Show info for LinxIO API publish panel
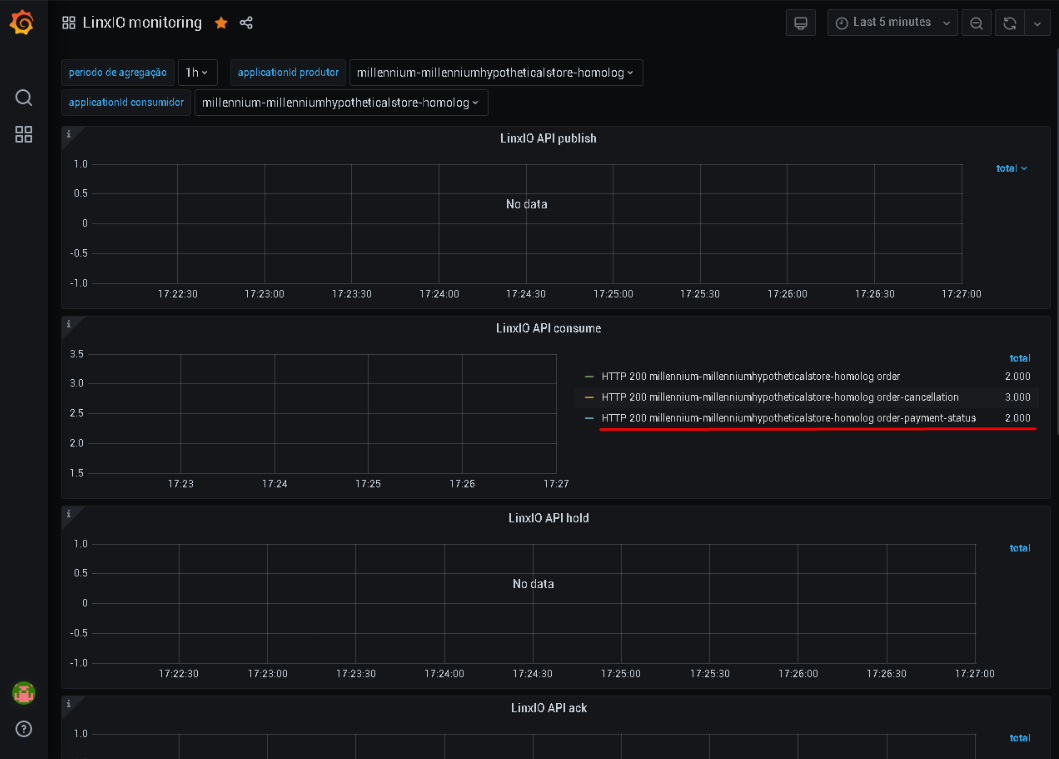 [x=68, y=134]
